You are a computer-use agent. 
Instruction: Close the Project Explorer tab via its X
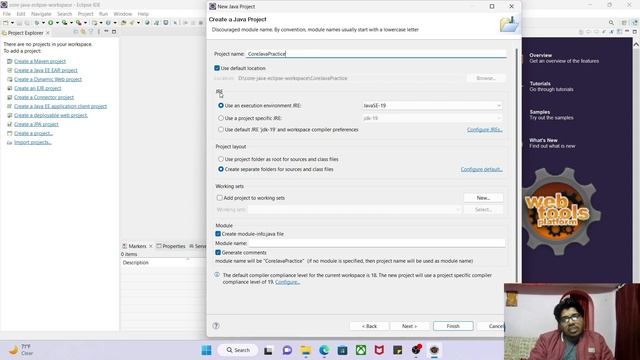(x=48, y=33)
